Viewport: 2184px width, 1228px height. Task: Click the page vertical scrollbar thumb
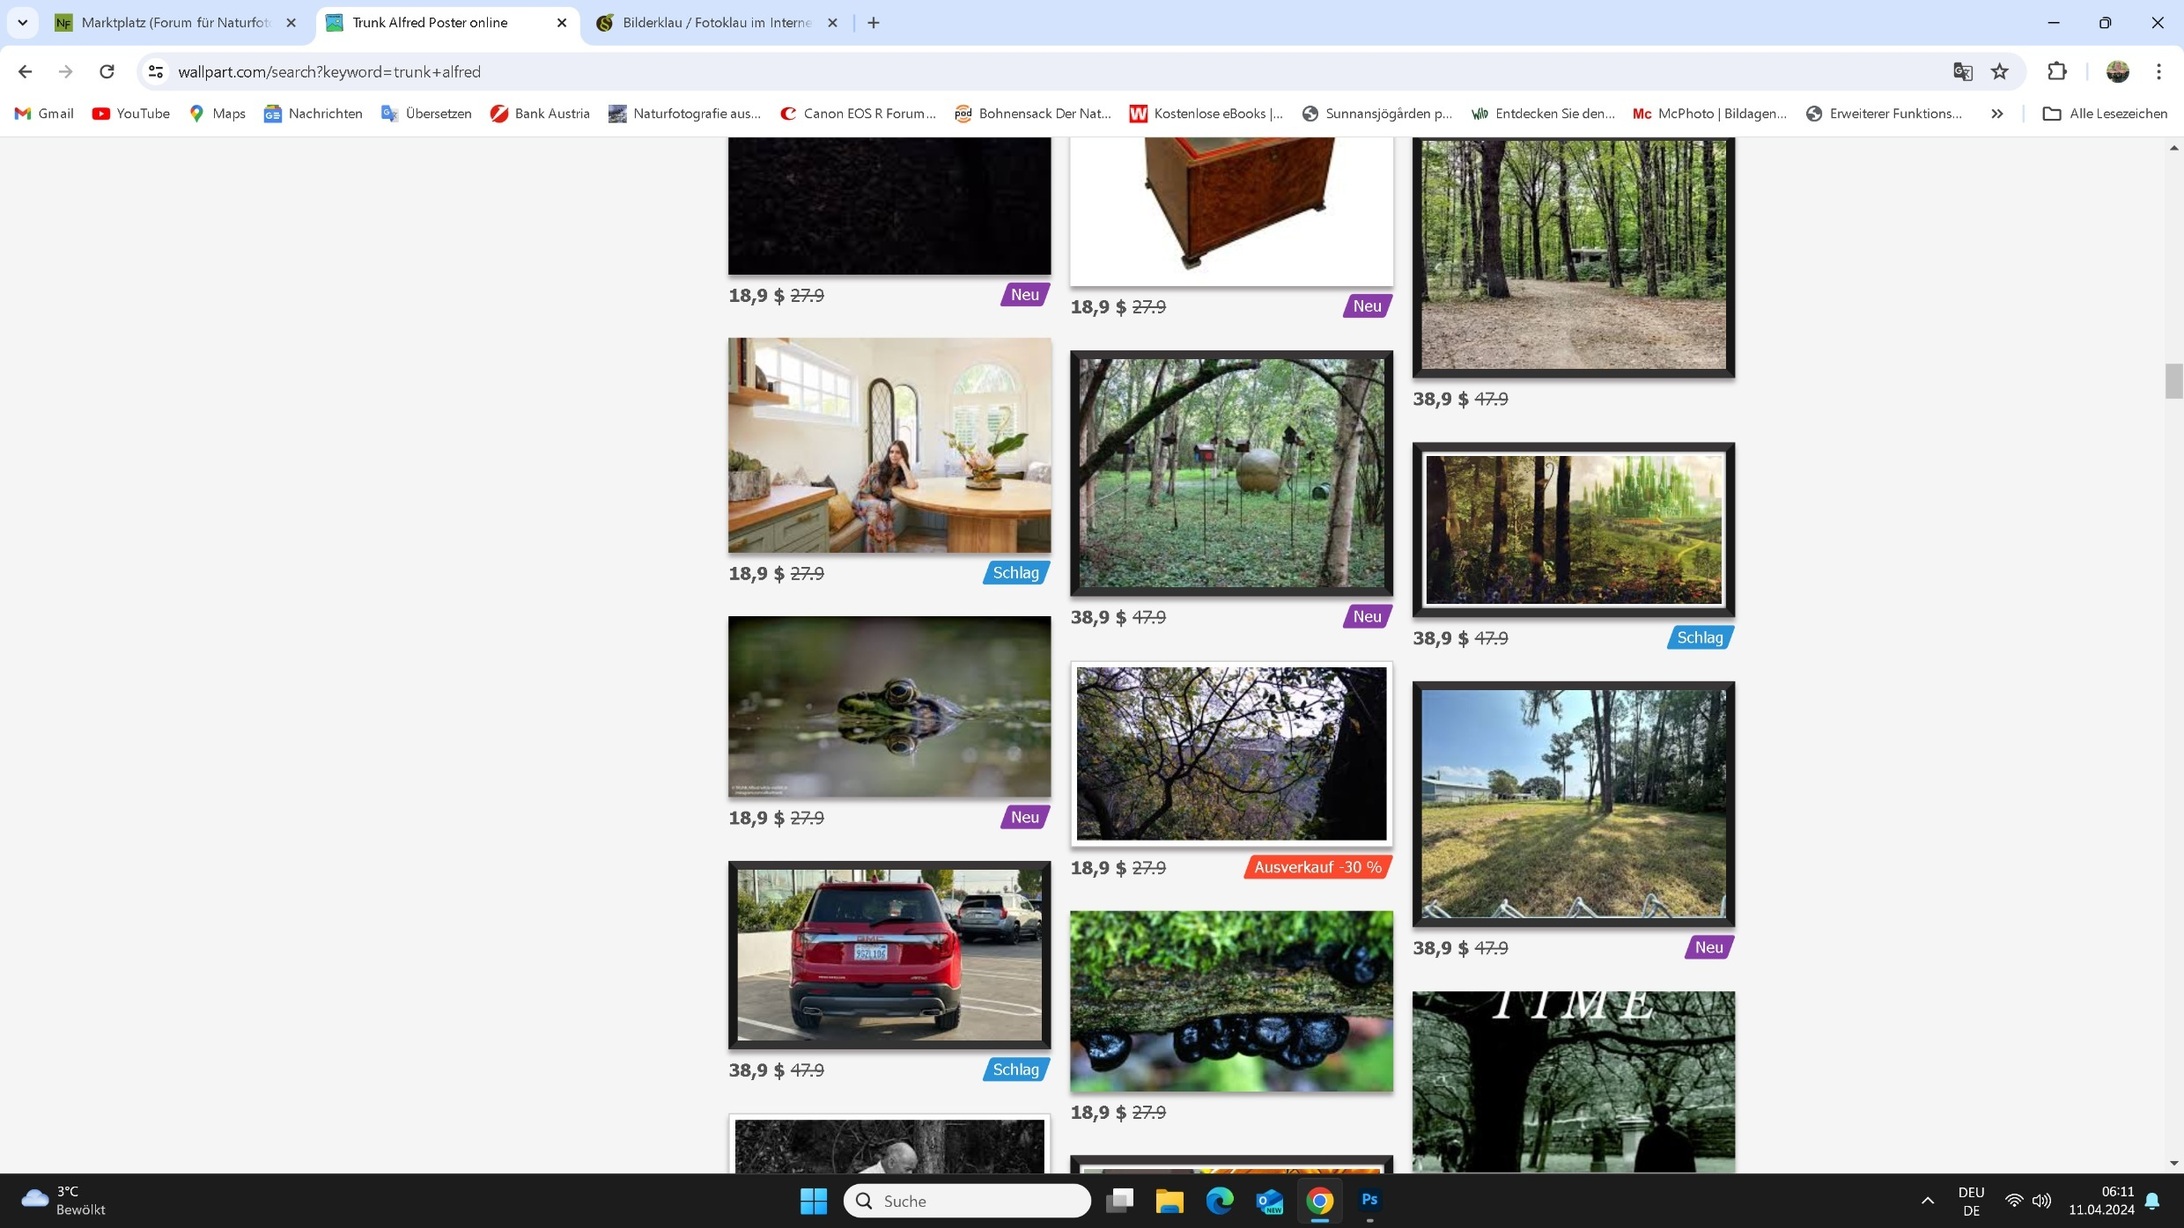[x=2173, y=381]
